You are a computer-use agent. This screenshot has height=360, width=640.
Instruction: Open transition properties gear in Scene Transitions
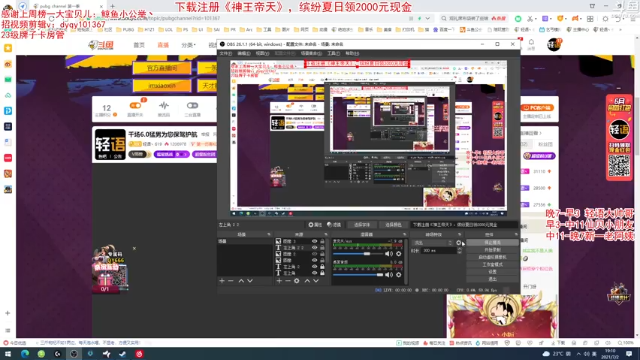459,242
